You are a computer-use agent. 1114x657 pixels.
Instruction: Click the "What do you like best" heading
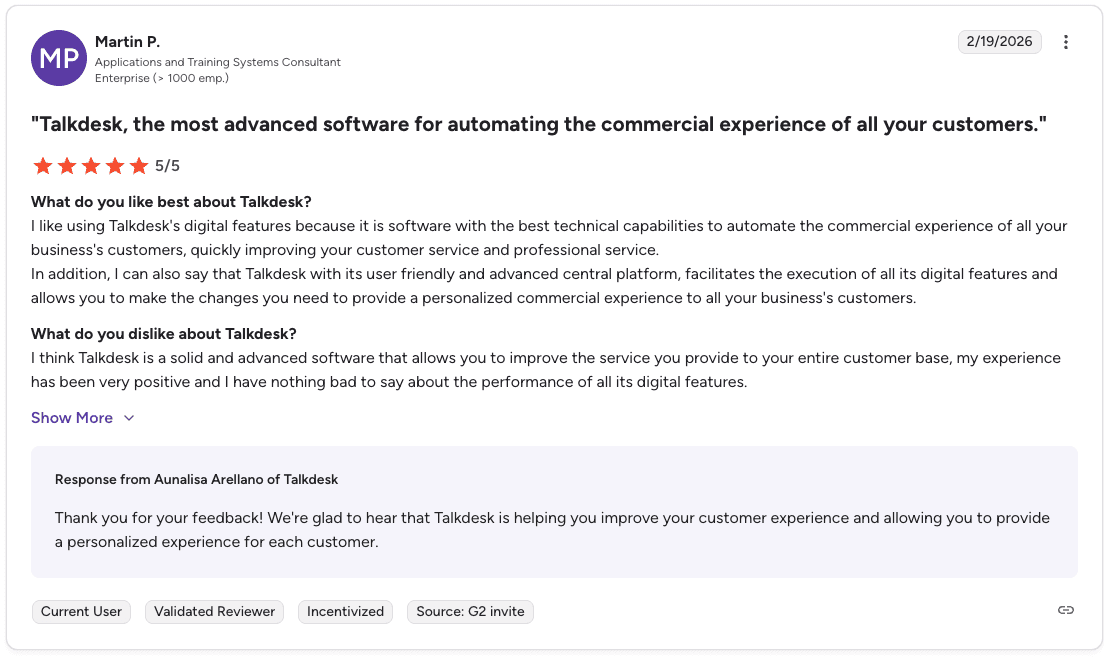point(171,202)
